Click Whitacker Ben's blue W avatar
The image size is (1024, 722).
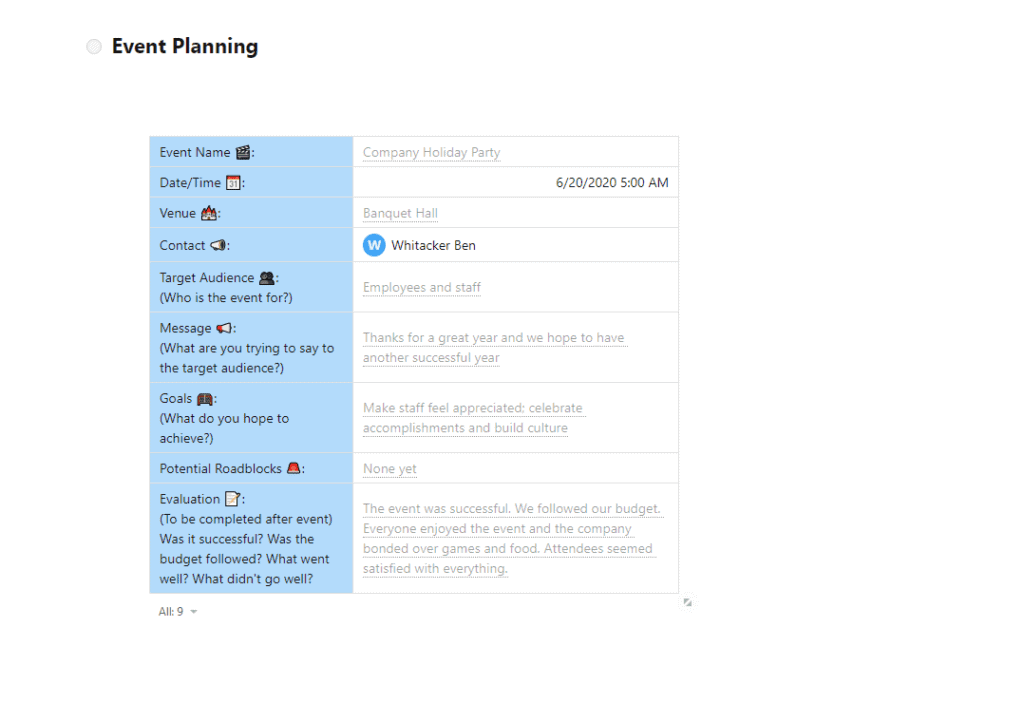[374, 245]
